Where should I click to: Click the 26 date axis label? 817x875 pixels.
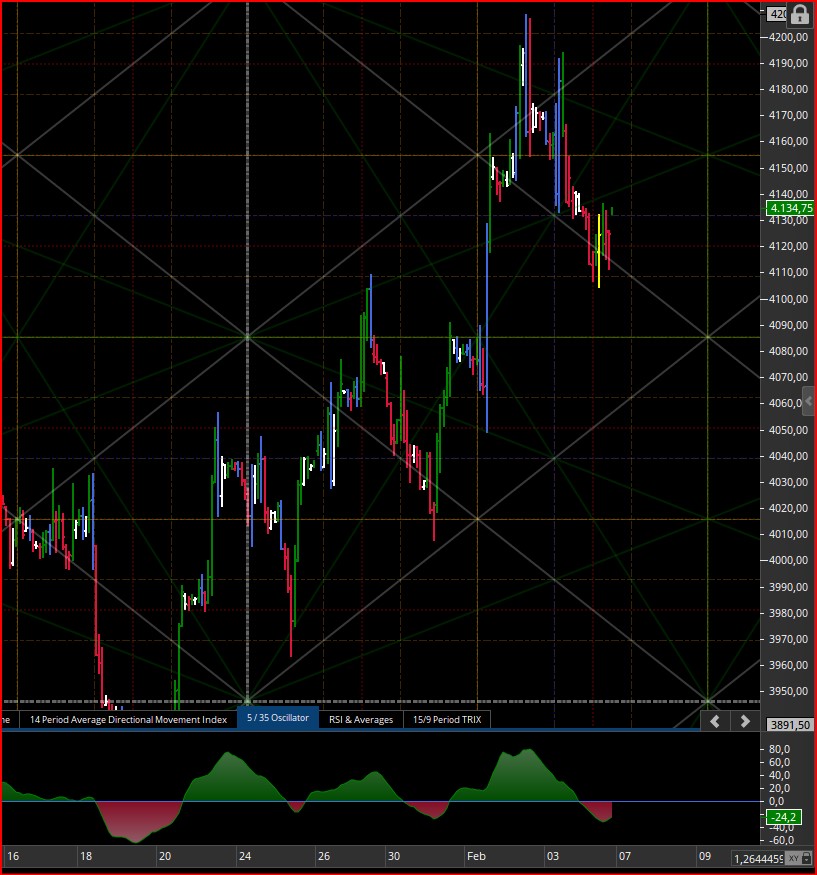coord(324,856)
